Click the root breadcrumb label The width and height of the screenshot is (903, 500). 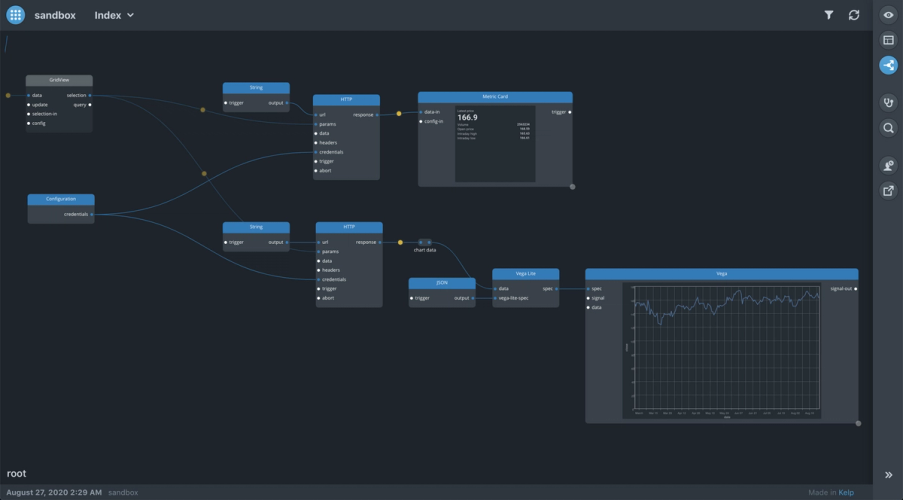(x=16, y=474)
